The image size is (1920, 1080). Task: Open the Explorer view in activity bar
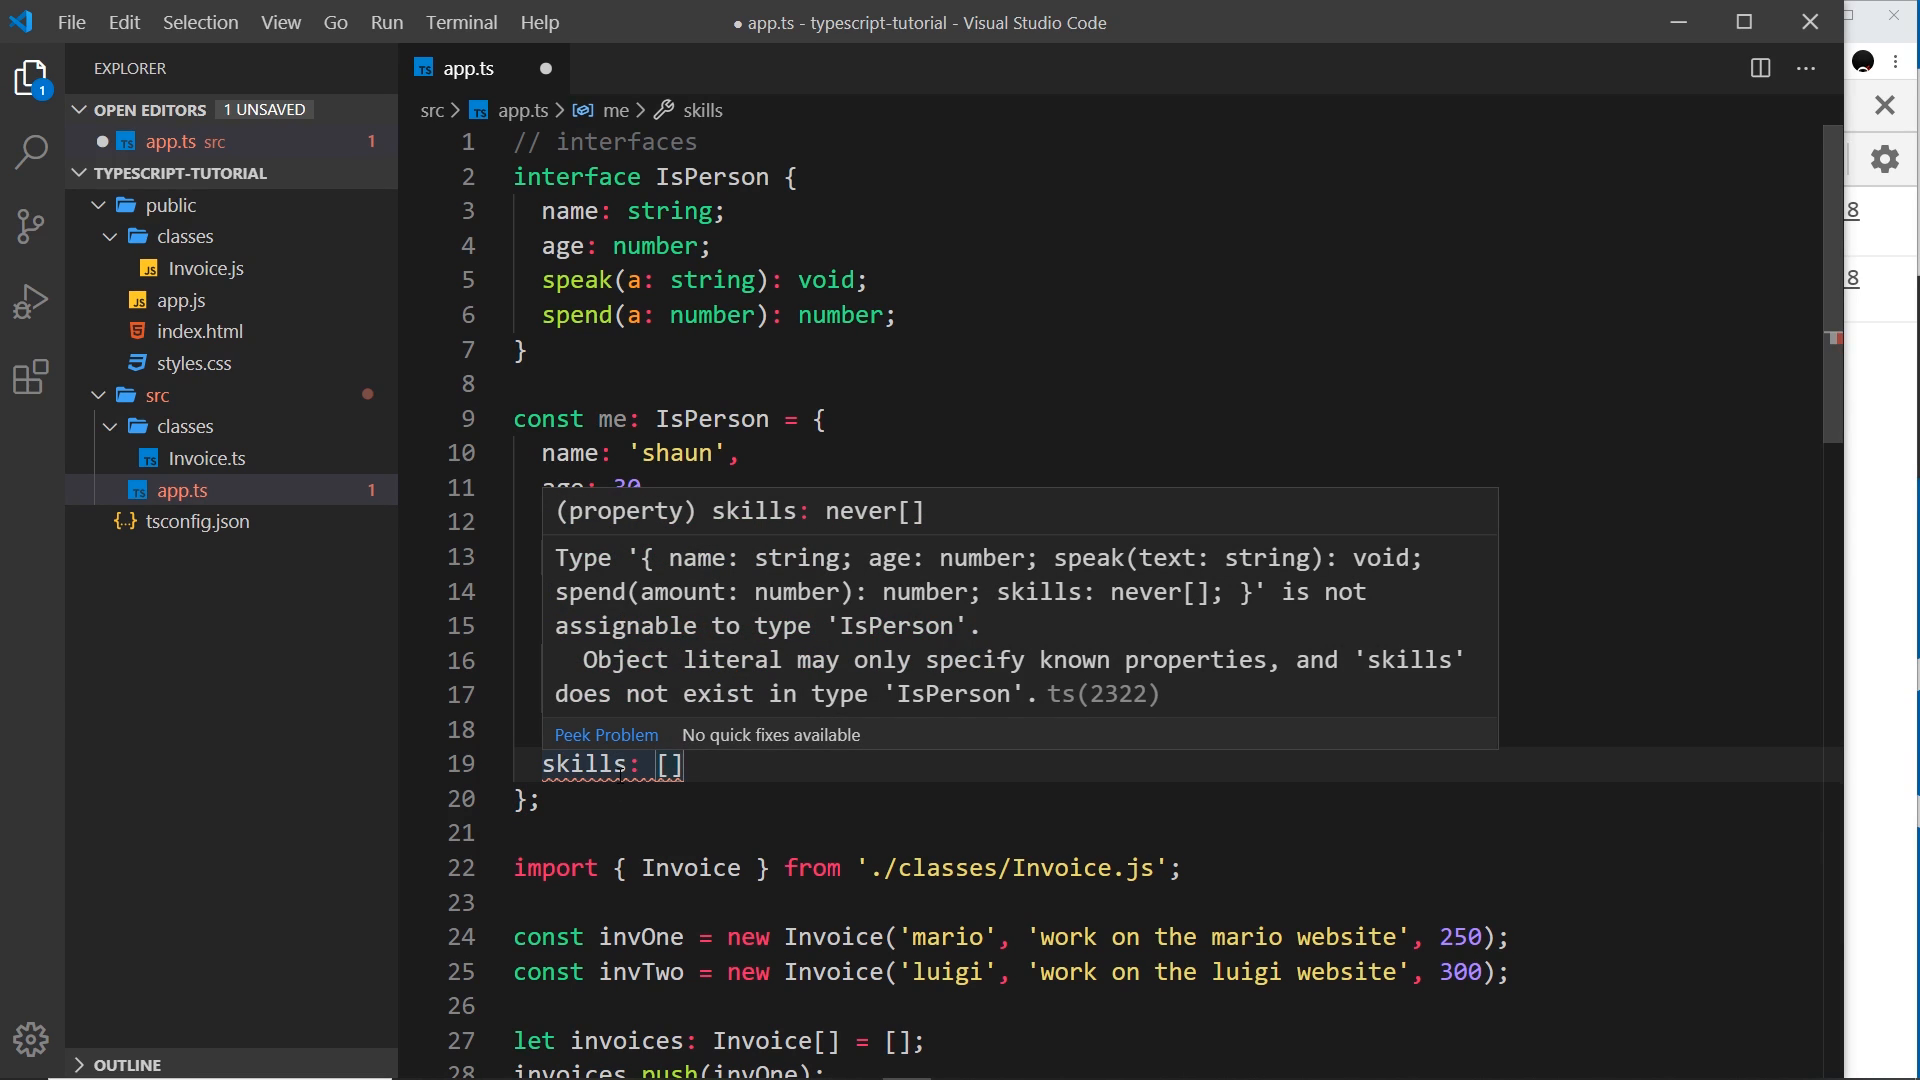pyautogui.click(x=32, y=79)
